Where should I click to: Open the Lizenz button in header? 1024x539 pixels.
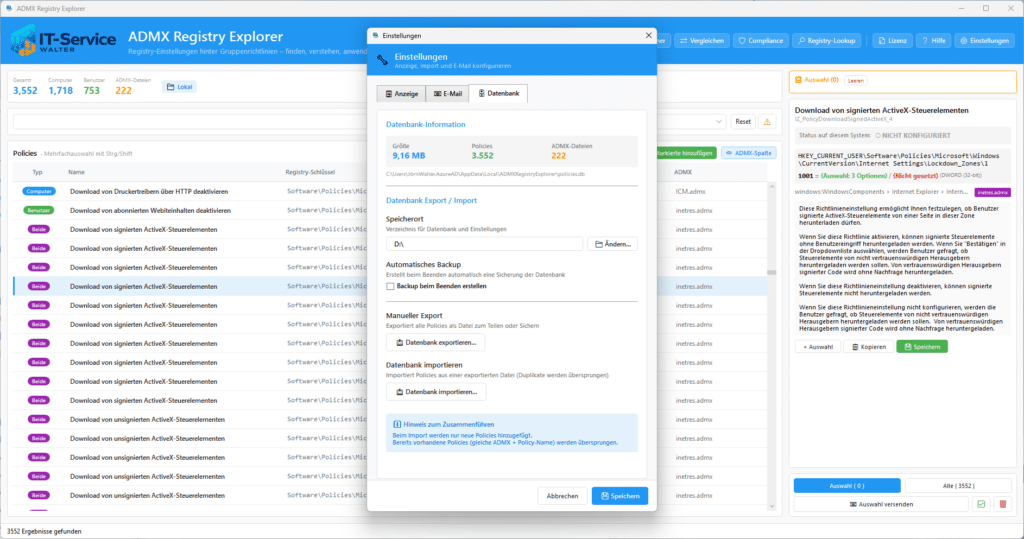[892, 41]
